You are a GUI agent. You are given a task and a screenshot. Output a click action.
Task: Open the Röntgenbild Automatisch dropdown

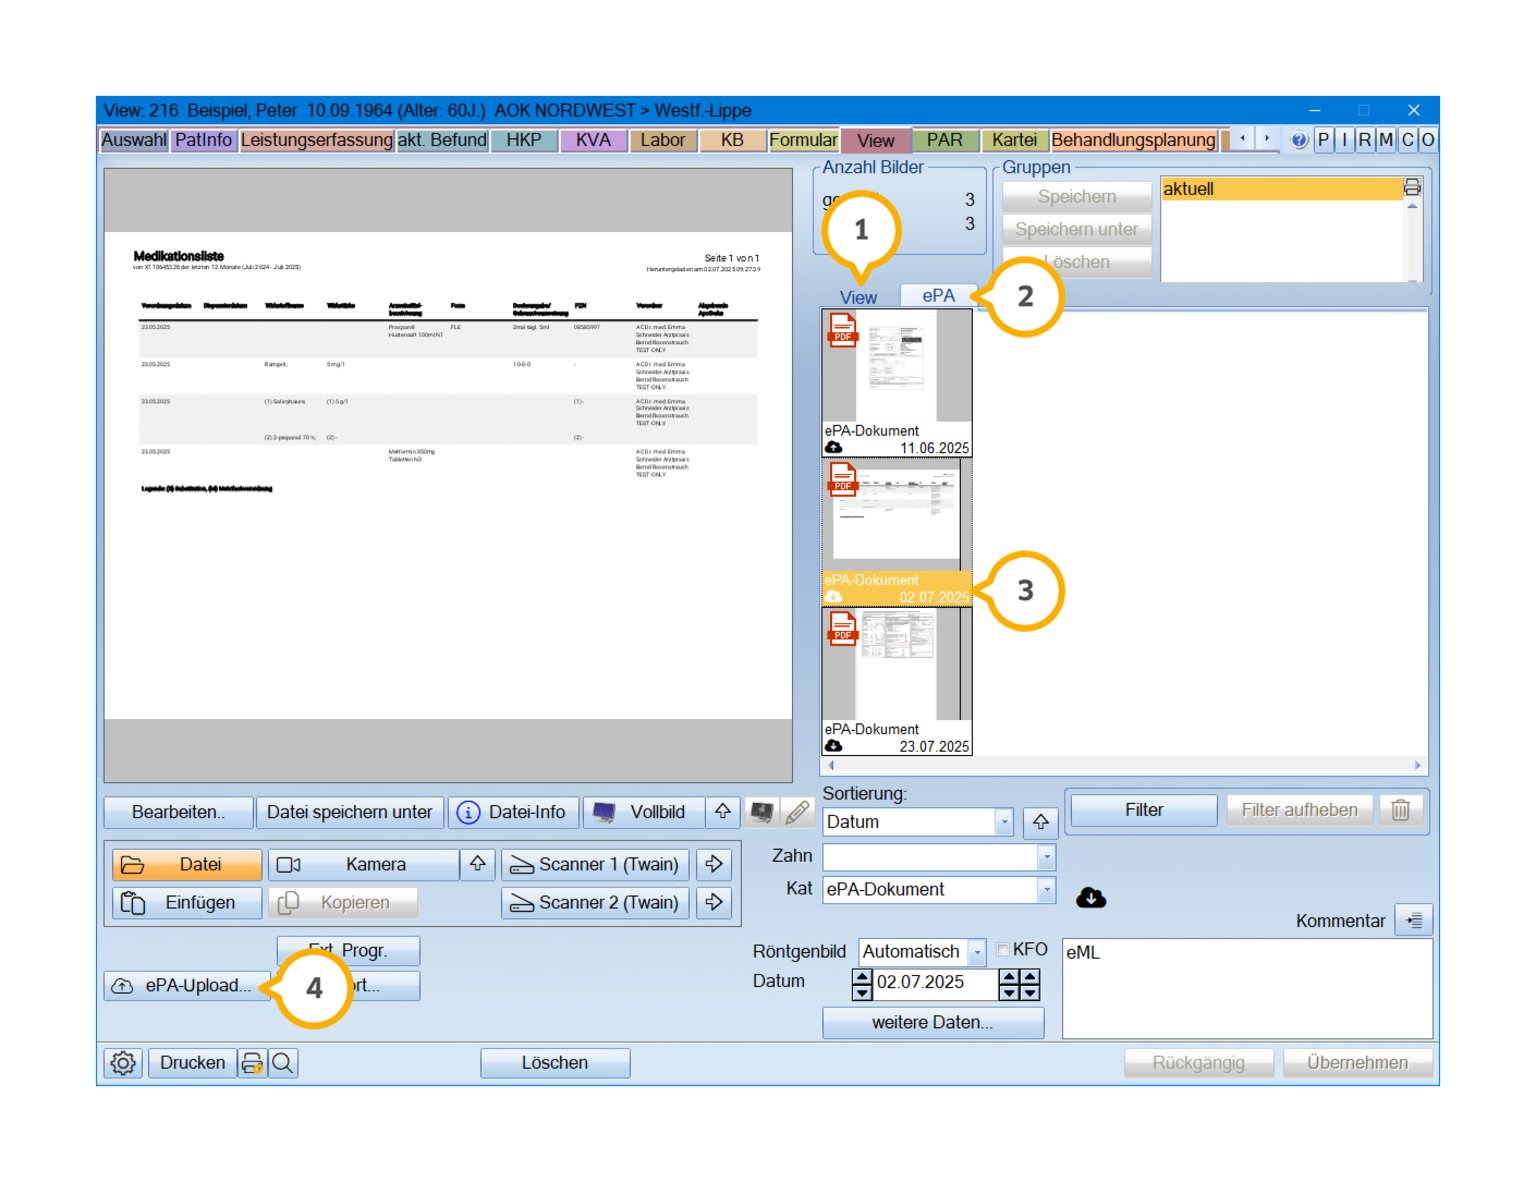pos(976,952)
